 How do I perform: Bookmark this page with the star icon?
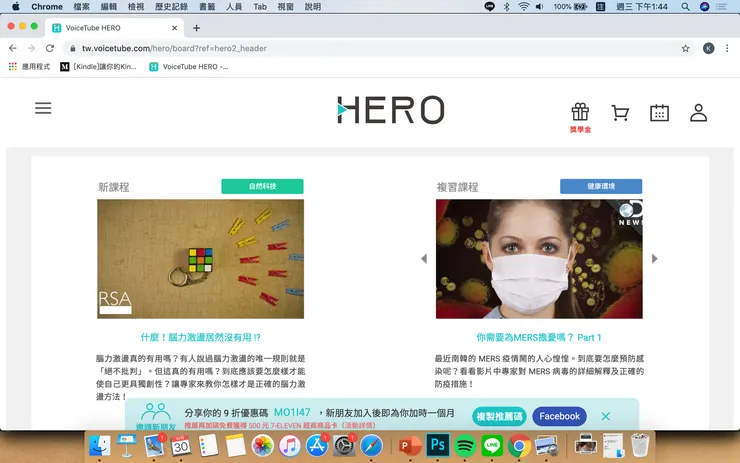pos(685,48)
